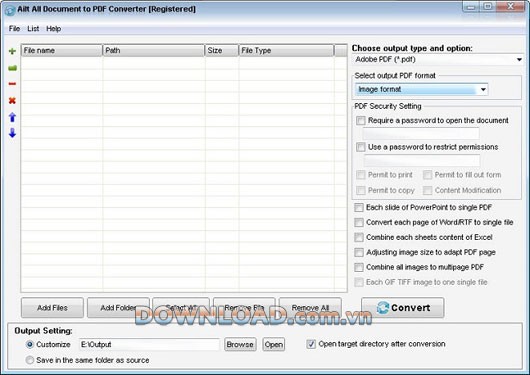
Task: Check Convert each page of Word/RTF option
Action: coord(359,222)
